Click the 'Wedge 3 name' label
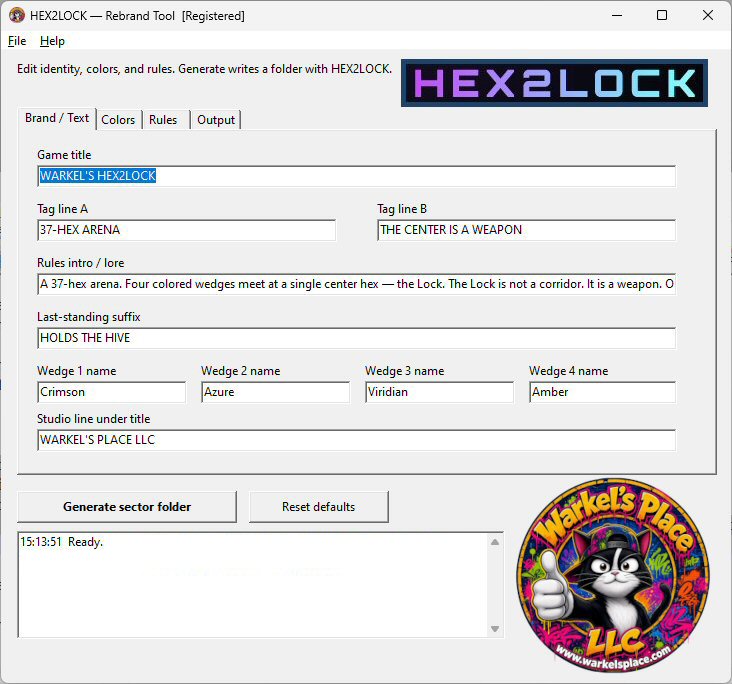This screenshot has width=732, height=684. click(404, 371)
